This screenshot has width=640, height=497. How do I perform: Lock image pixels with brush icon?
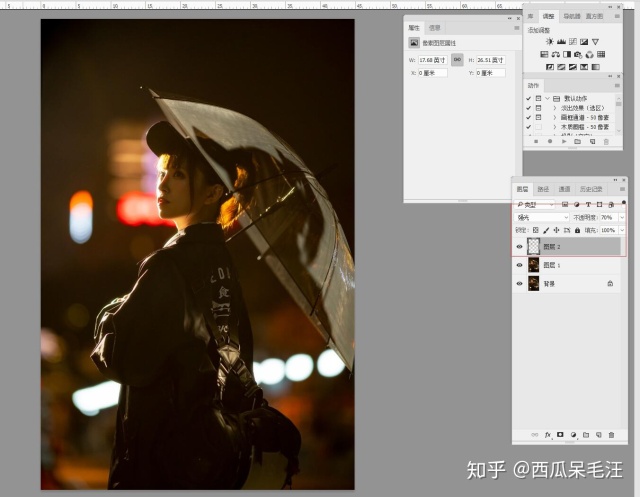pyautogui.click(x=546, y=230)
